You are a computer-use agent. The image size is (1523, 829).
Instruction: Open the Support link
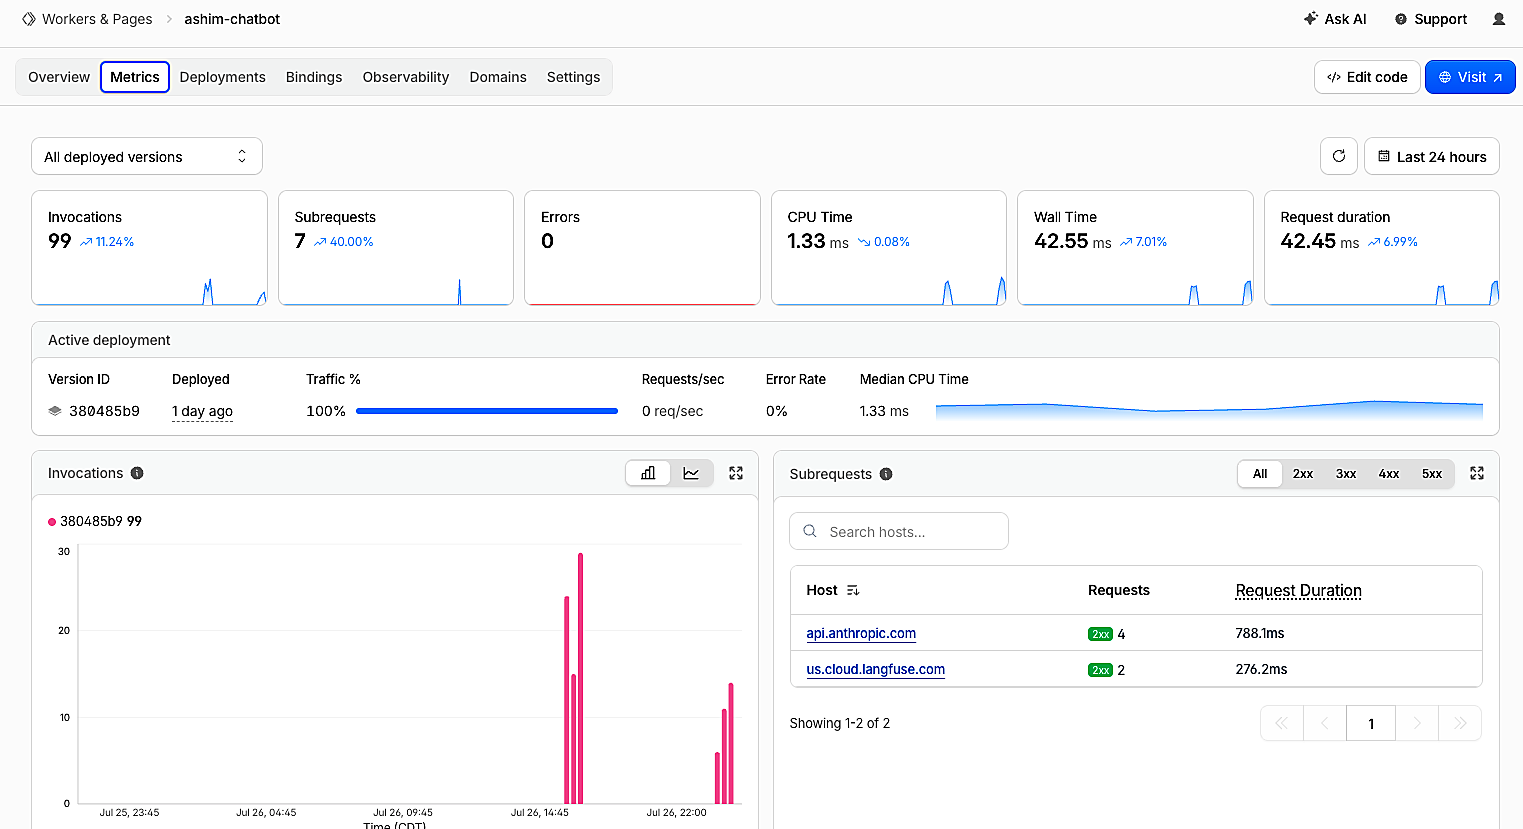[x=1431, y=19]
